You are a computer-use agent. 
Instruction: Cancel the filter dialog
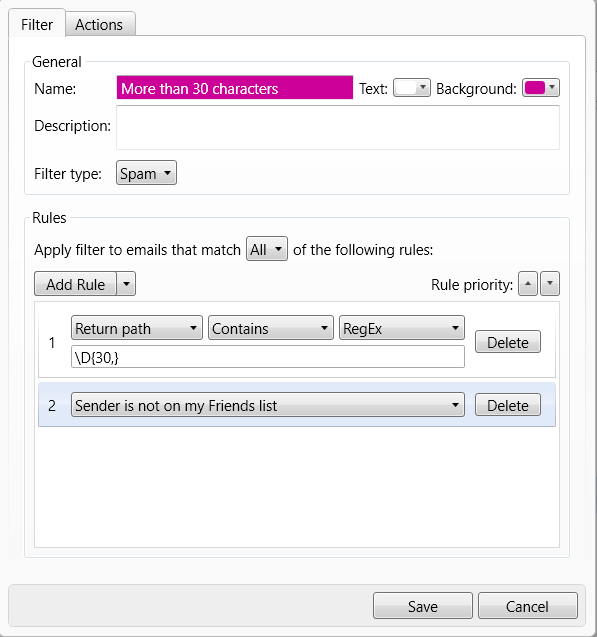point(528,606)
